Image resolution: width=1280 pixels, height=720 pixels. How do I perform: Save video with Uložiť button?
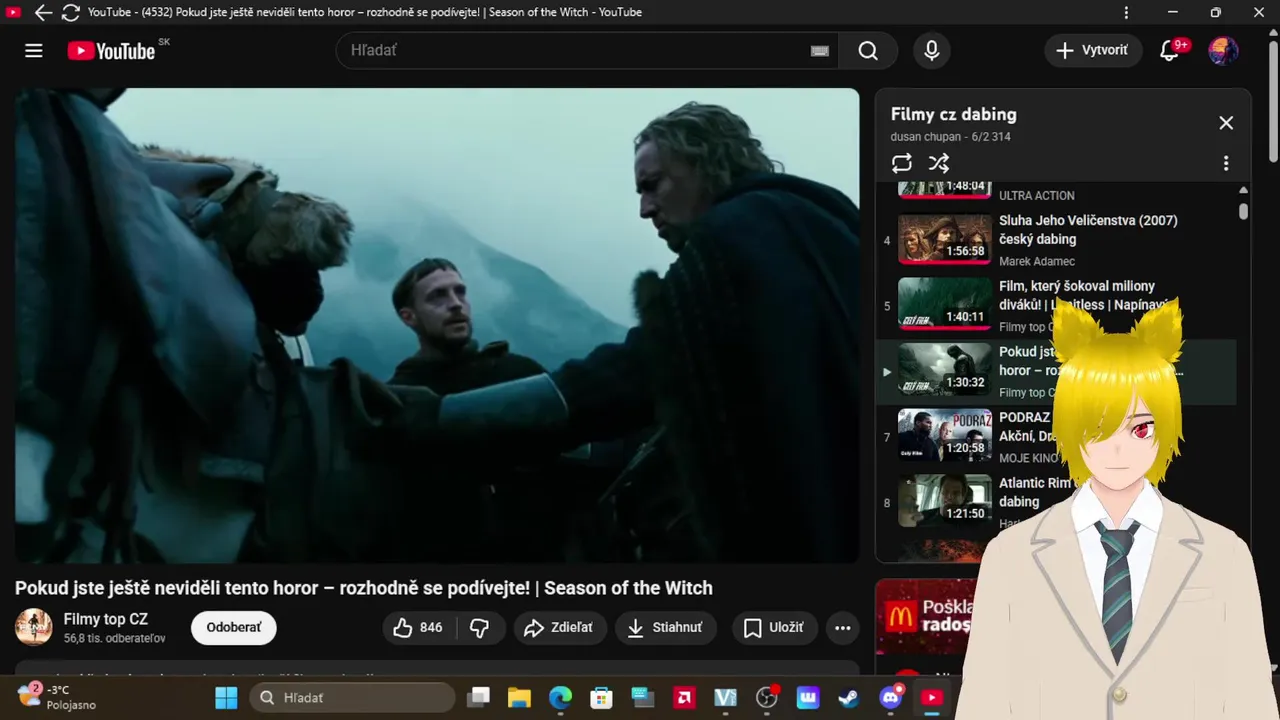(775, 628)
